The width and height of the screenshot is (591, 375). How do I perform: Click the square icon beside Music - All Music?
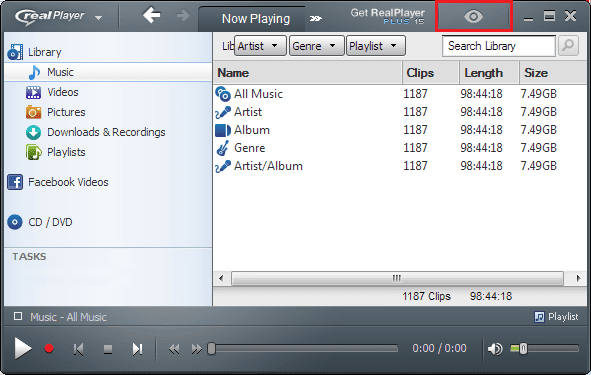click(18, 316)
